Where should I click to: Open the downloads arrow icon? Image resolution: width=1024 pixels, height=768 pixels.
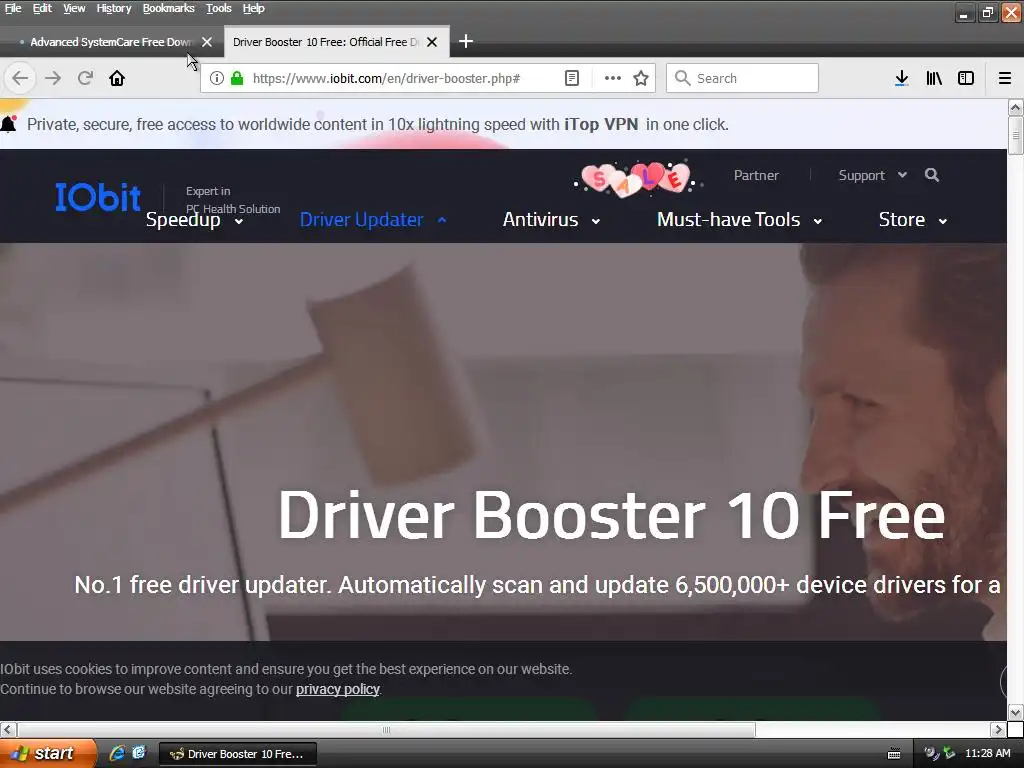(901, 78)
